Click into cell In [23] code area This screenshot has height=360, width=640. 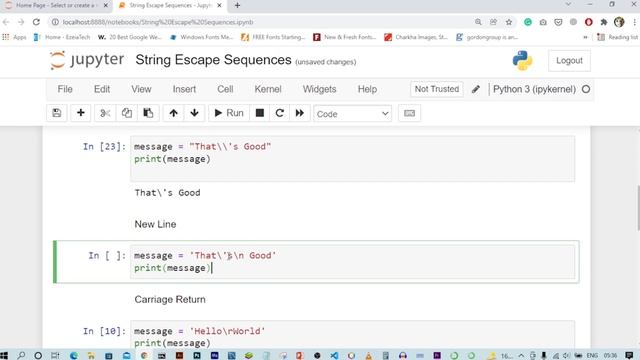click(353, 159)
